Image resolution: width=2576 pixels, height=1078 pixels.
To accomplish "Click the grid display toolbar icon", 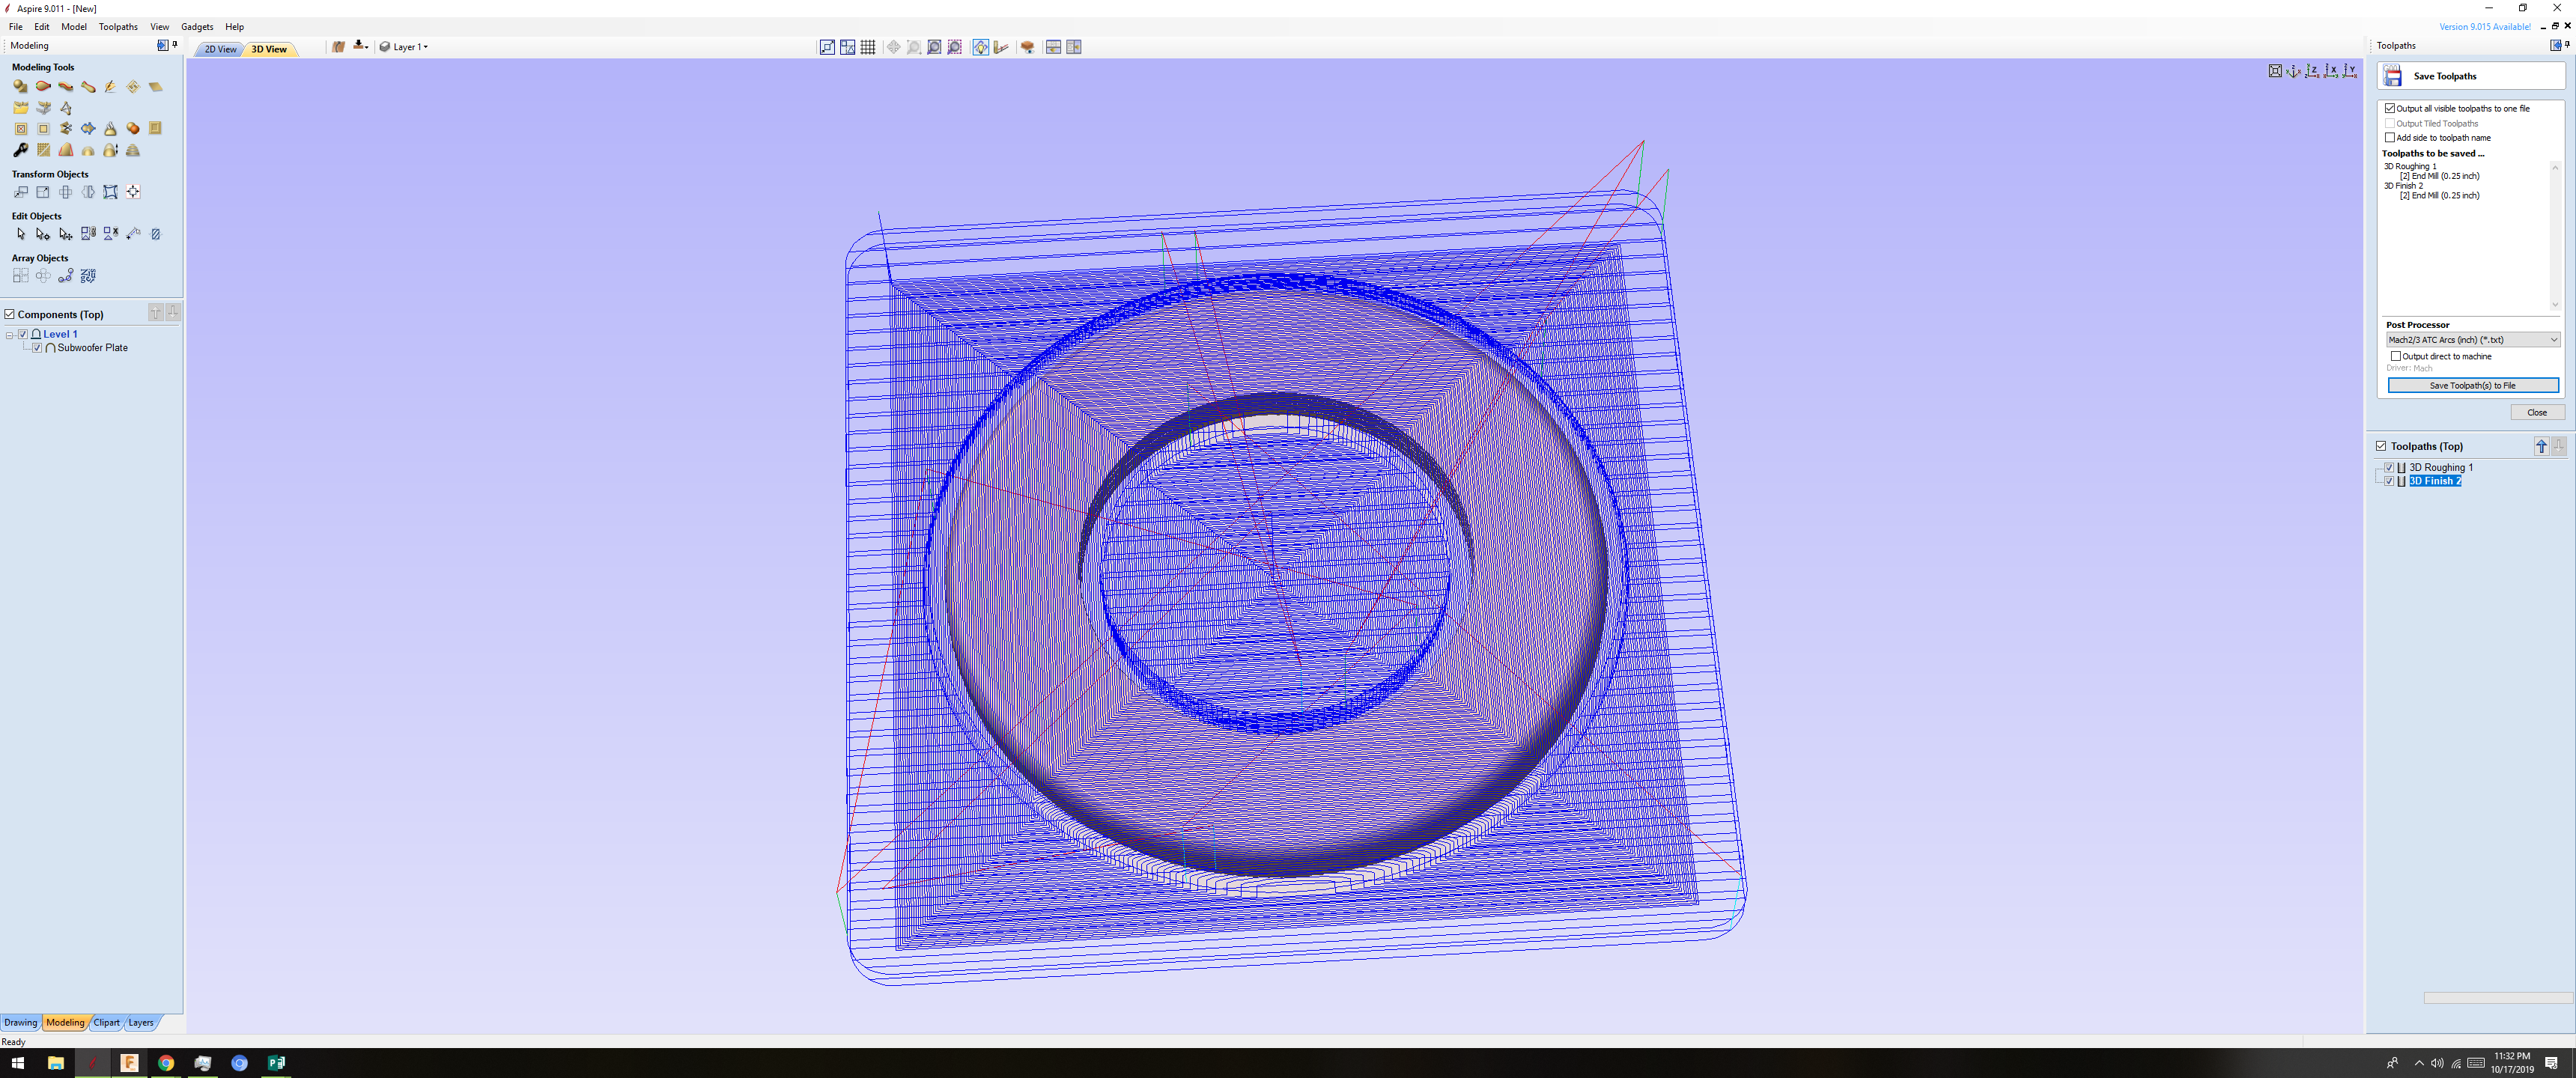I will [x=868, y=47].
